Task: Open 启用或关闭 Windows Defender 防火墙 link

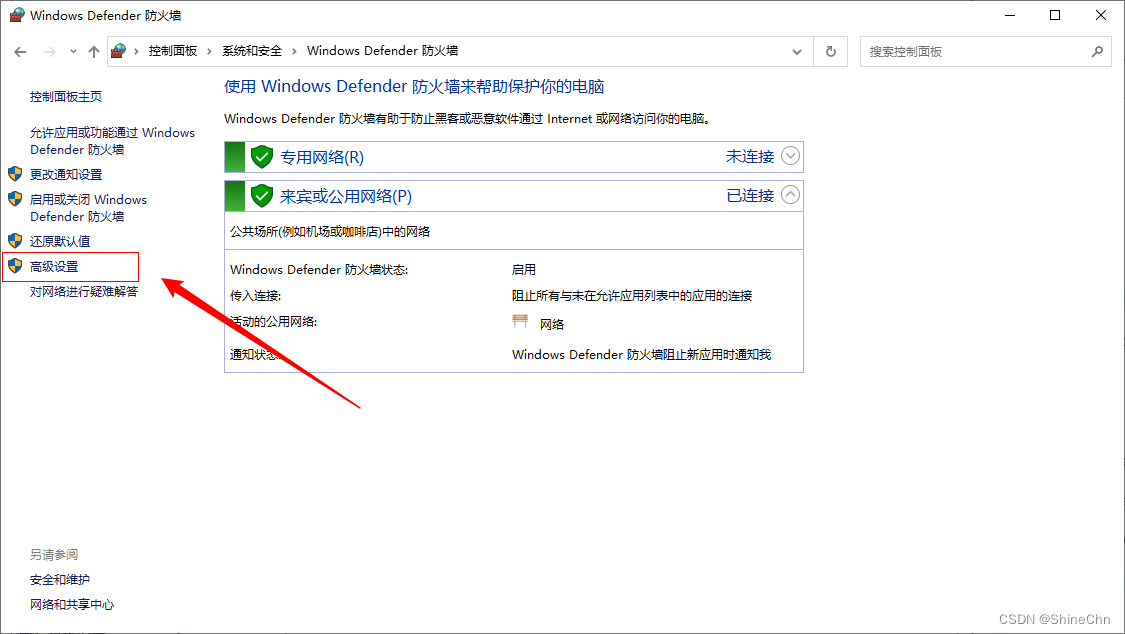Action: [x=88, y=208]
